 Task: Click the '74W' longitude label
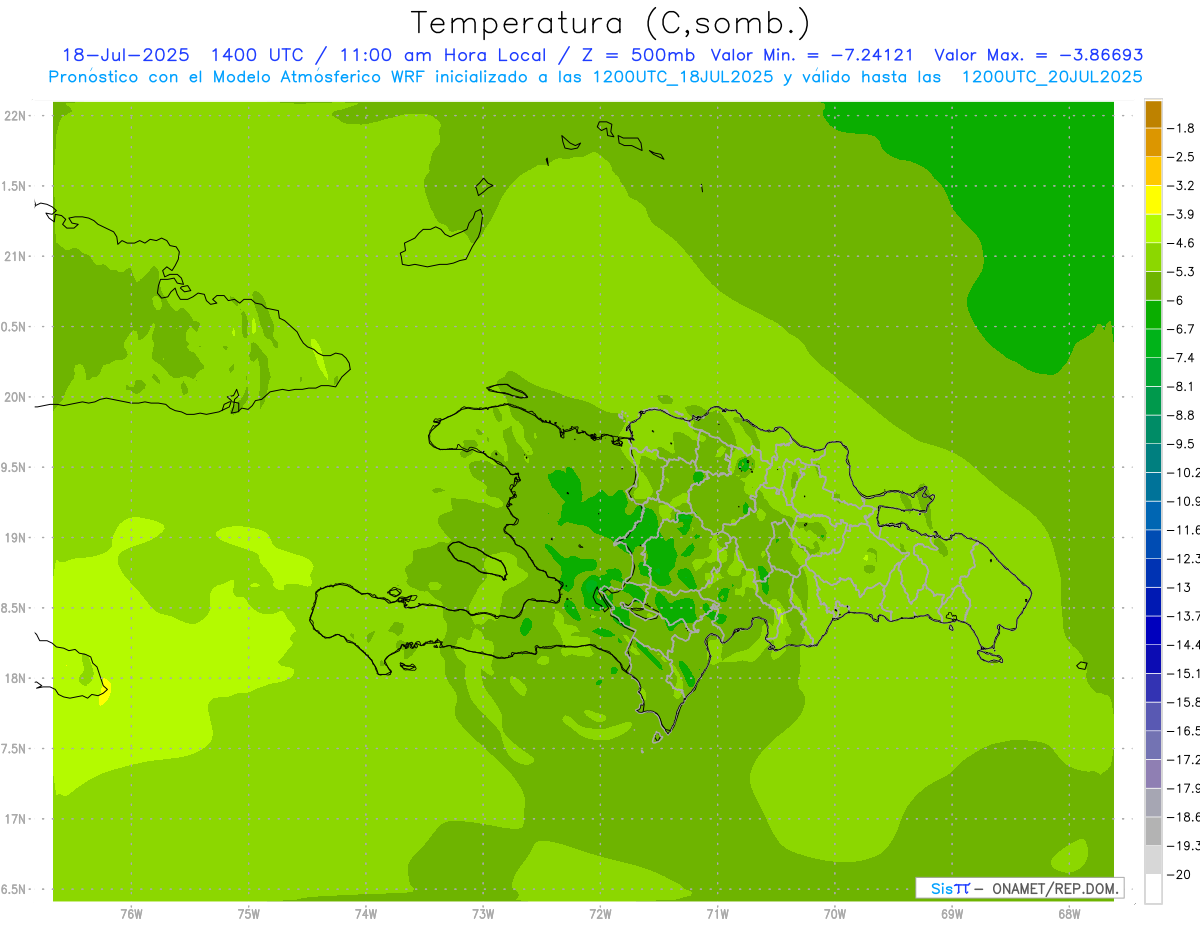coord(366,914)
